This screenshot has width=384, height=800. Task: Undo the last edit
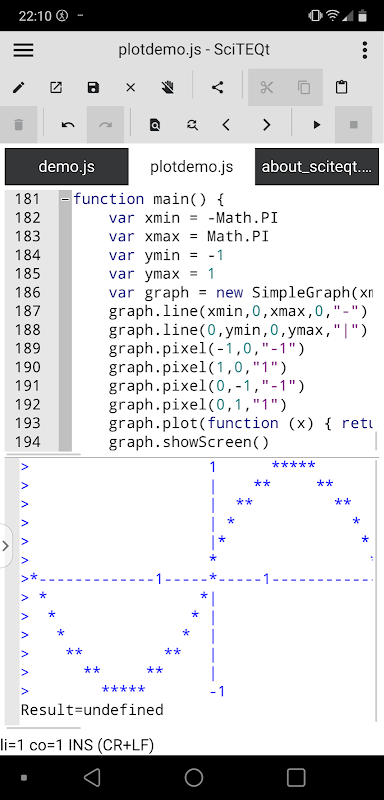tap(68, 125)
